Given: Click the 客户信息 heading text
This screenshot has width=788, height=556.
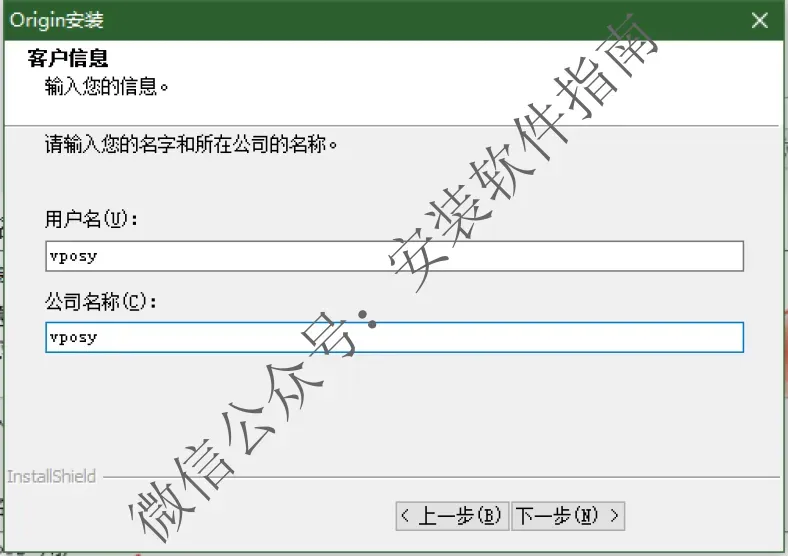Looking at the screenshot, I should point(68,58).
